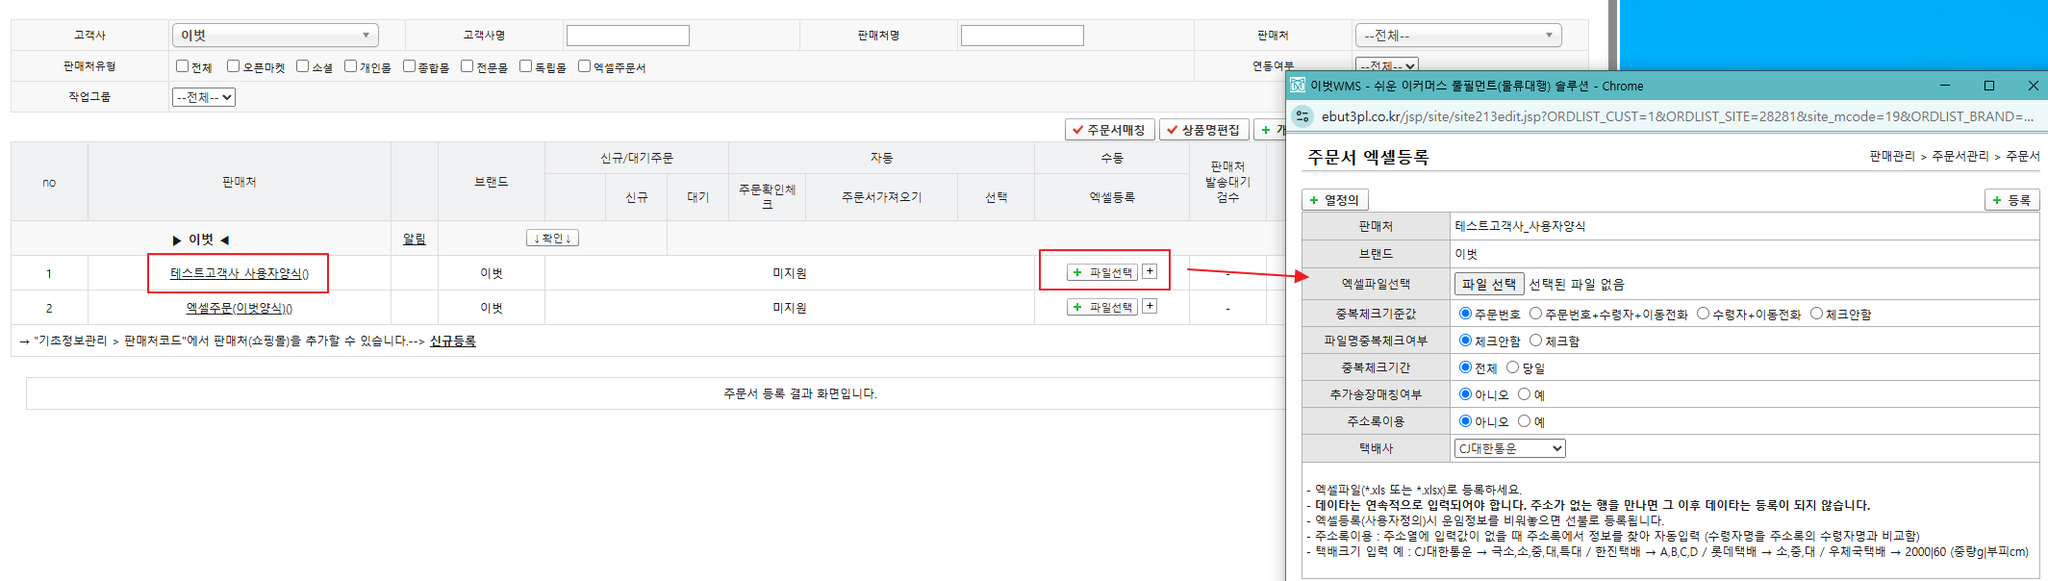2048x581 pixels.
Task: Click the 등록 button in the popup
Action: point(2011,200)
